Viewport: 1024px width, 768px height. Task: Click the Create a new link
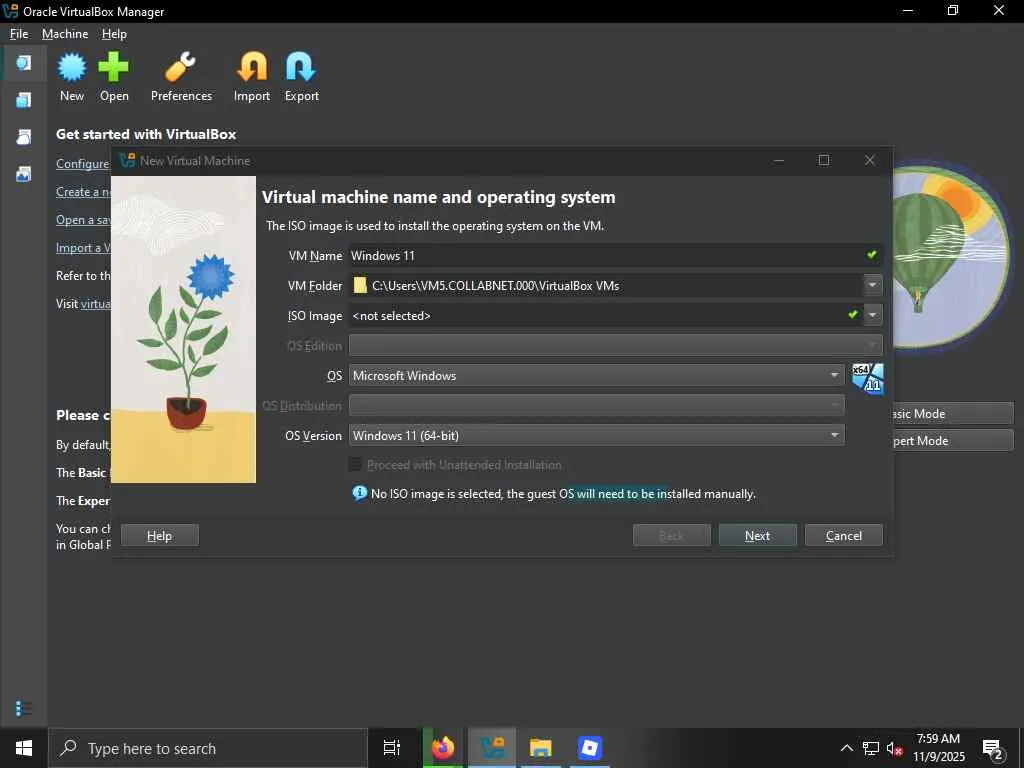(83, 192)
